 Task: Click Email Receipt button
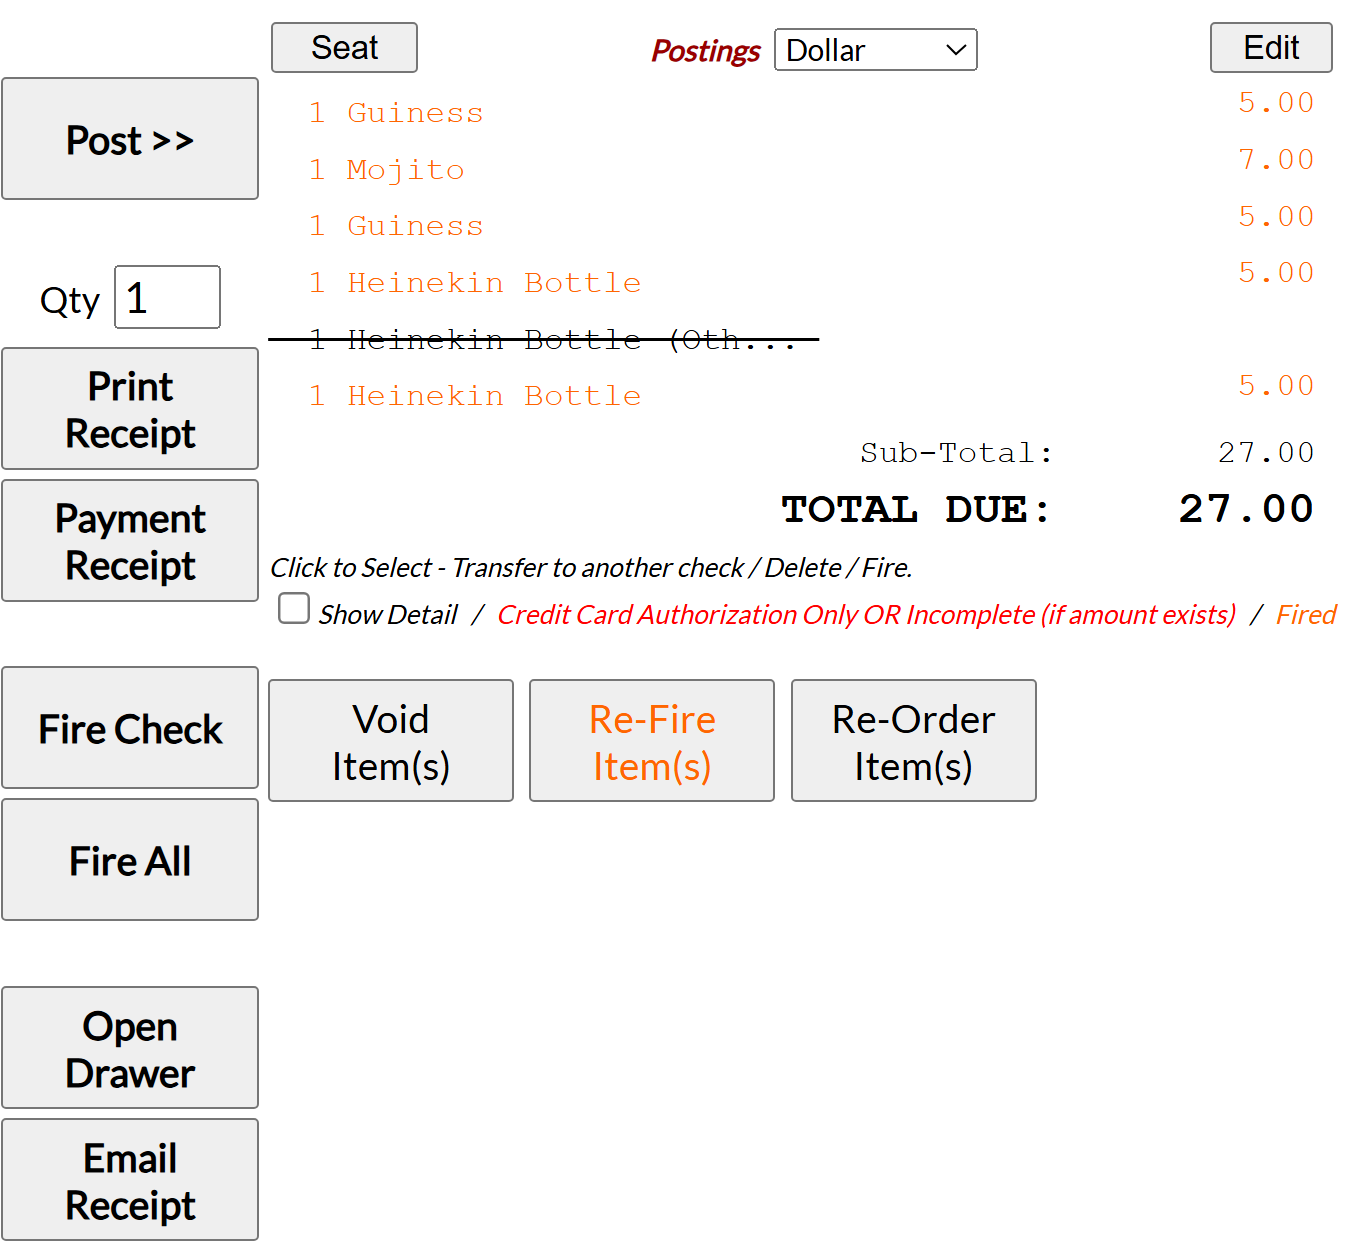130,1180
